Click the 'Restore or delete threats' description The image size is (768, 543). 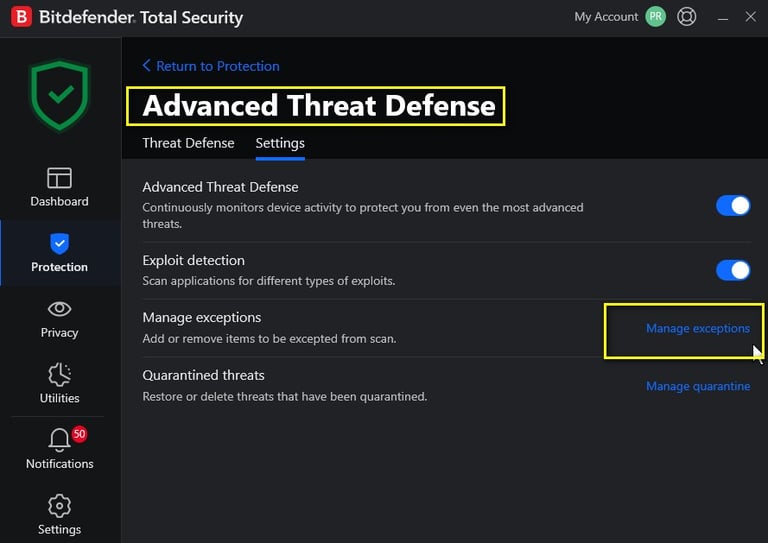point(285,397)
